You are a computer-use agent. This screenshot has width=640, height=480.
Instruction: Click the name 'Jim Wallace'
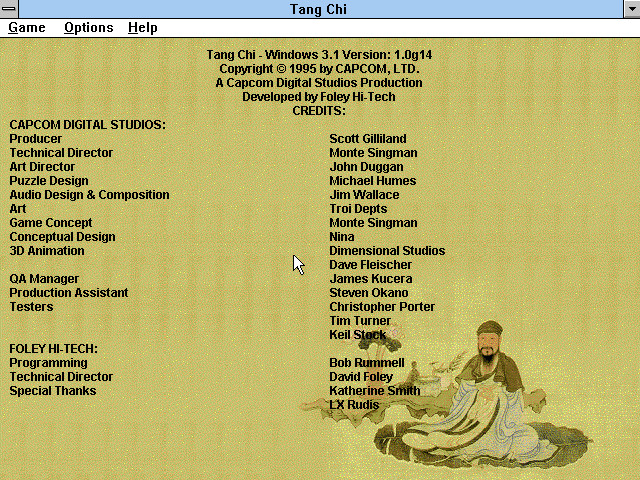364,195
